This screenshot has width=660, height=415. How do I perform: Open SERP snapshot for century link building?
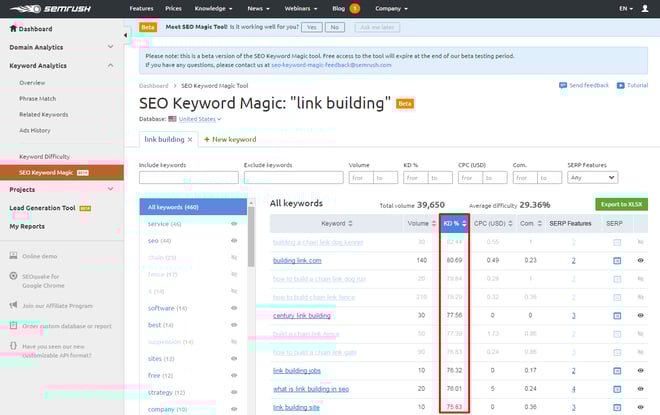click(x=617, y=315)
